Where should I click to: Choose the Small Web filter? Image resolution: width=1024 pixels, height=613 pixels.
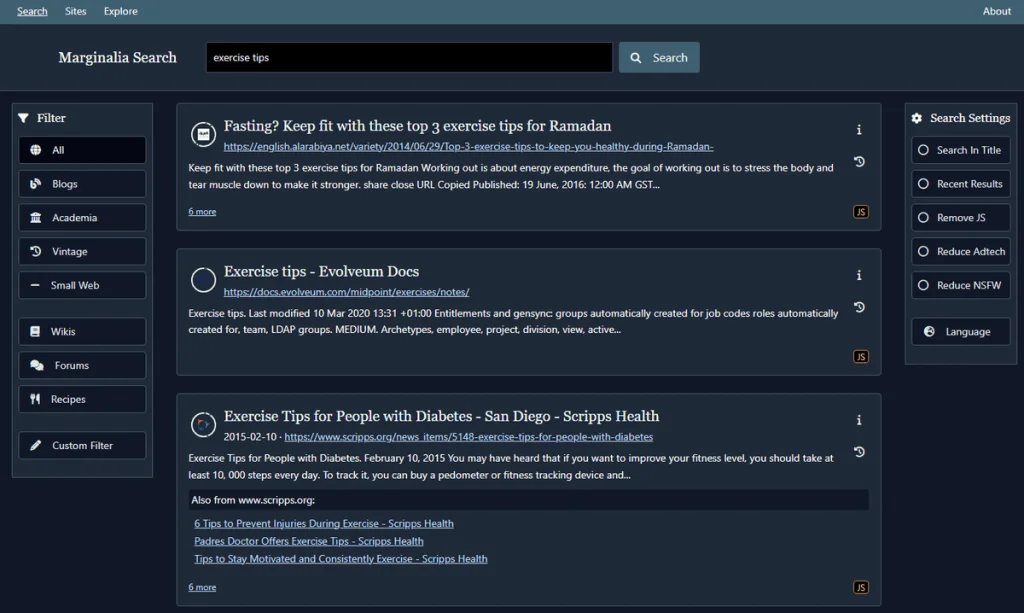tap(82, 285)
